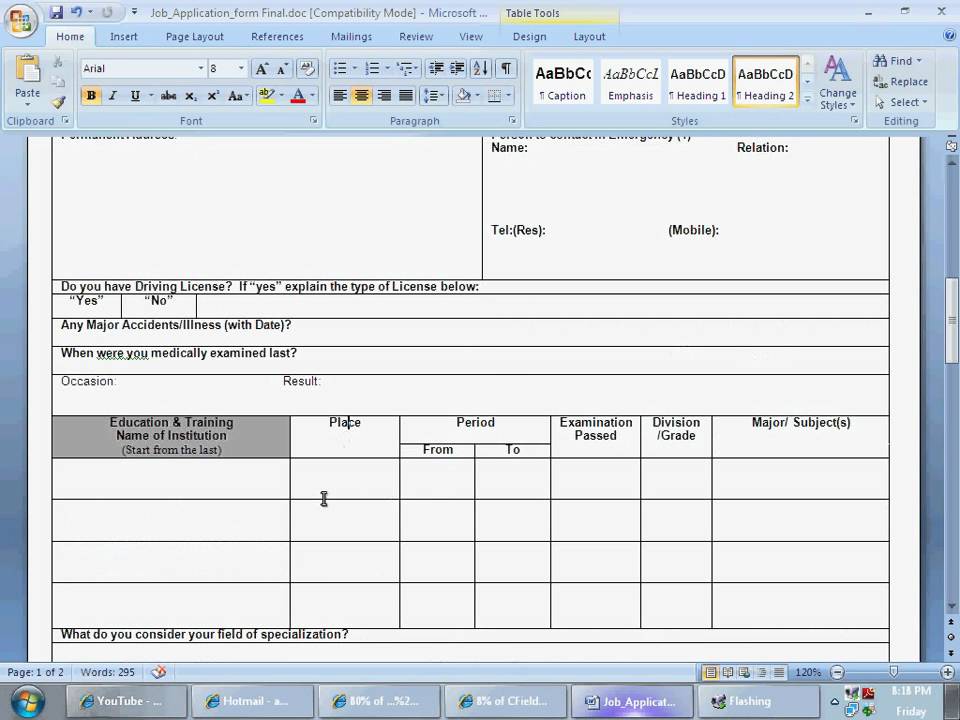The height and width of the screenshot is (720, 960).
Task: Open the Arial font name dropdown
Action: 200,68
